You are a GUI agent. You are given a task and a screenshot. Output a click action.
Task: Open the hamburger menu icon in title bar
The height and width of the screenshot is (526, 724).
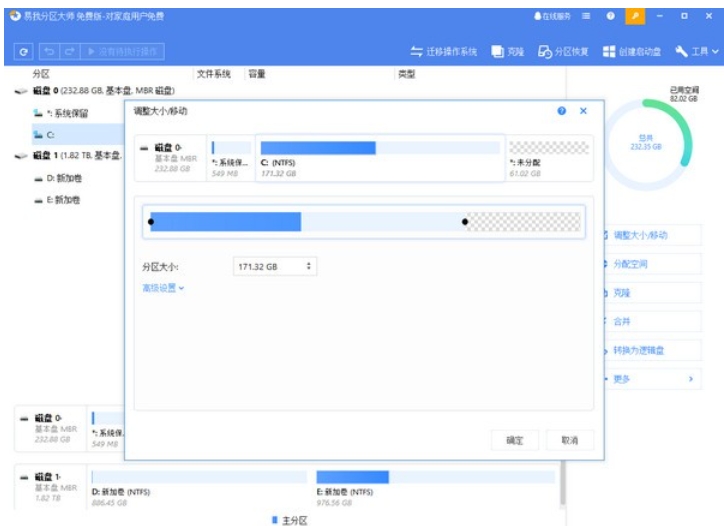tap(586, 16)
